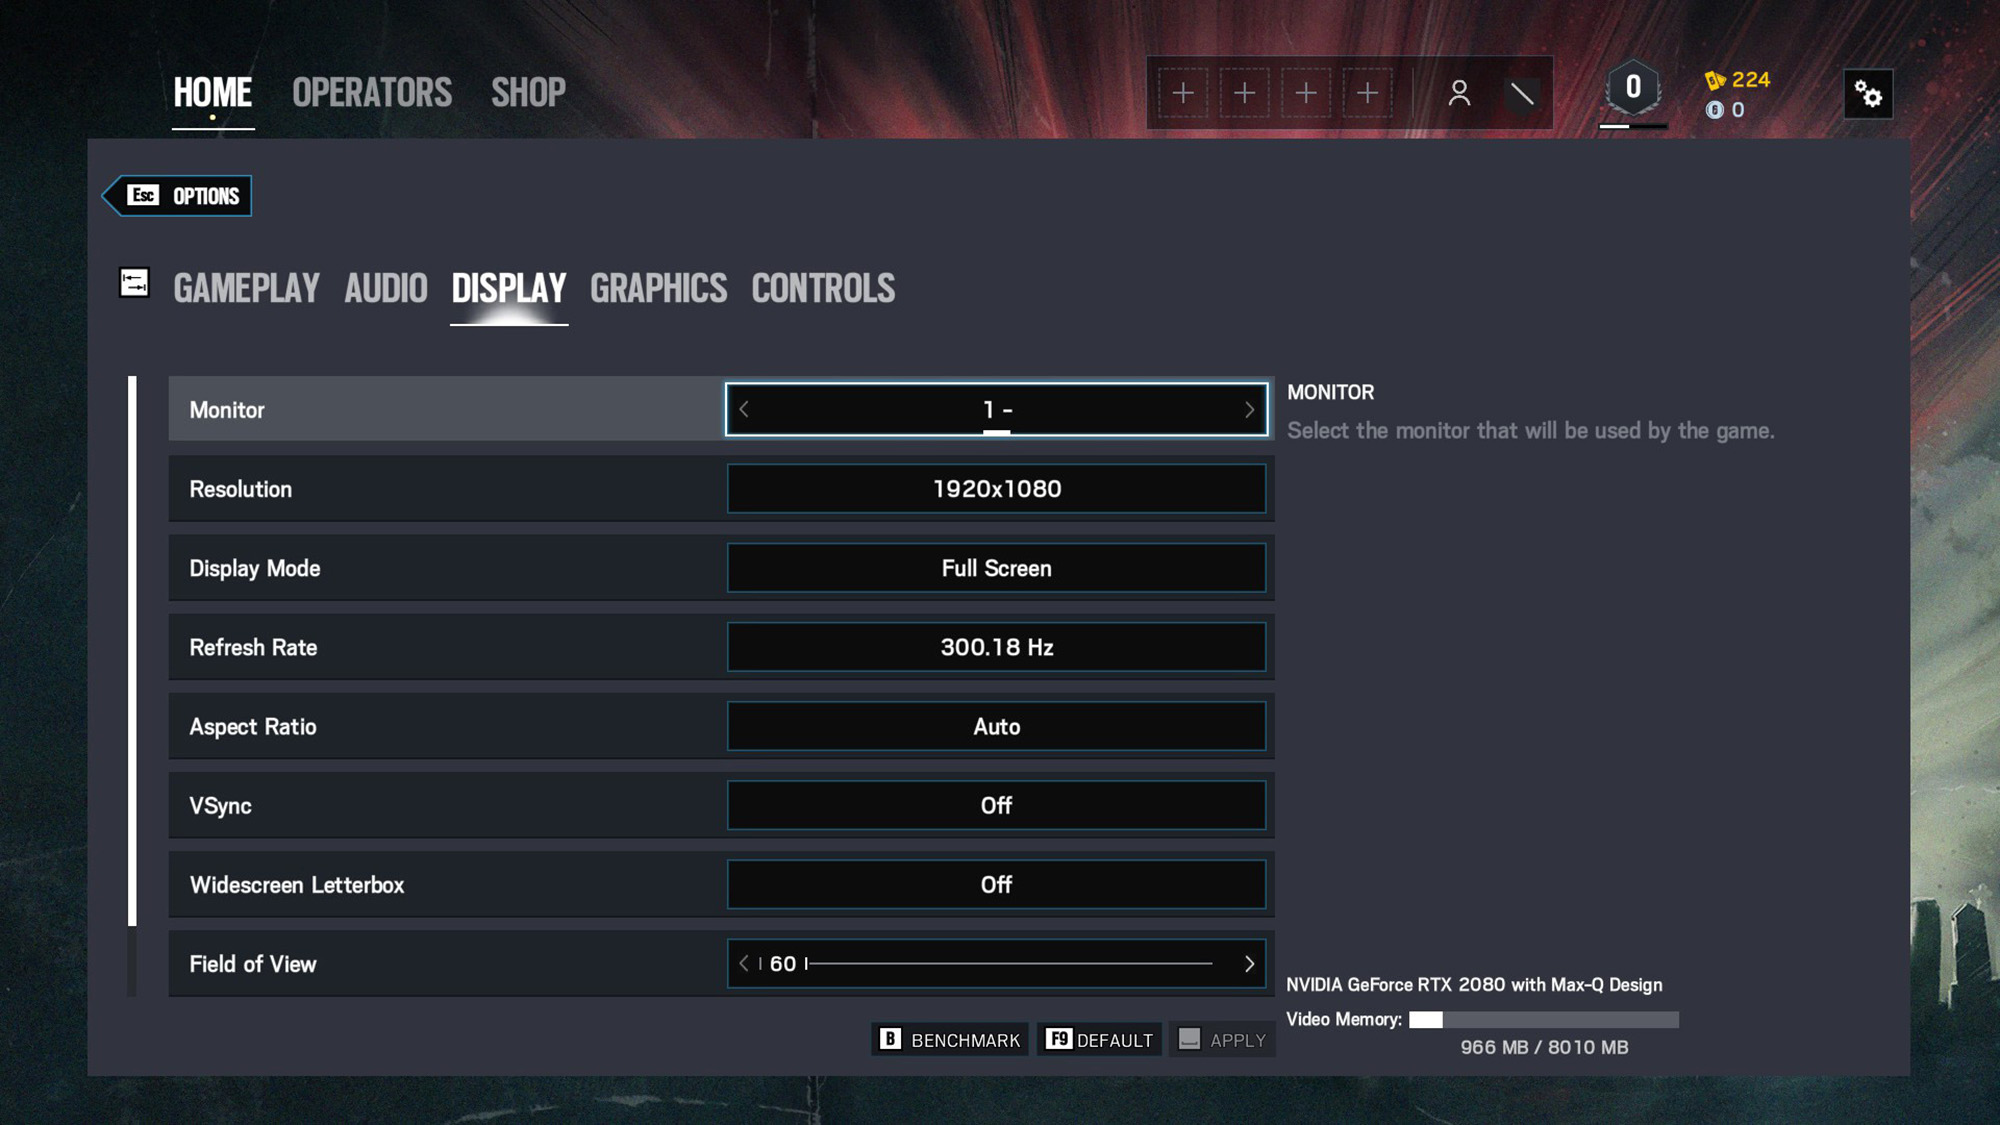This screenshot has height=1125, width=2000.
Task: Toggle VSync off to on
Action: coord(996,805)
